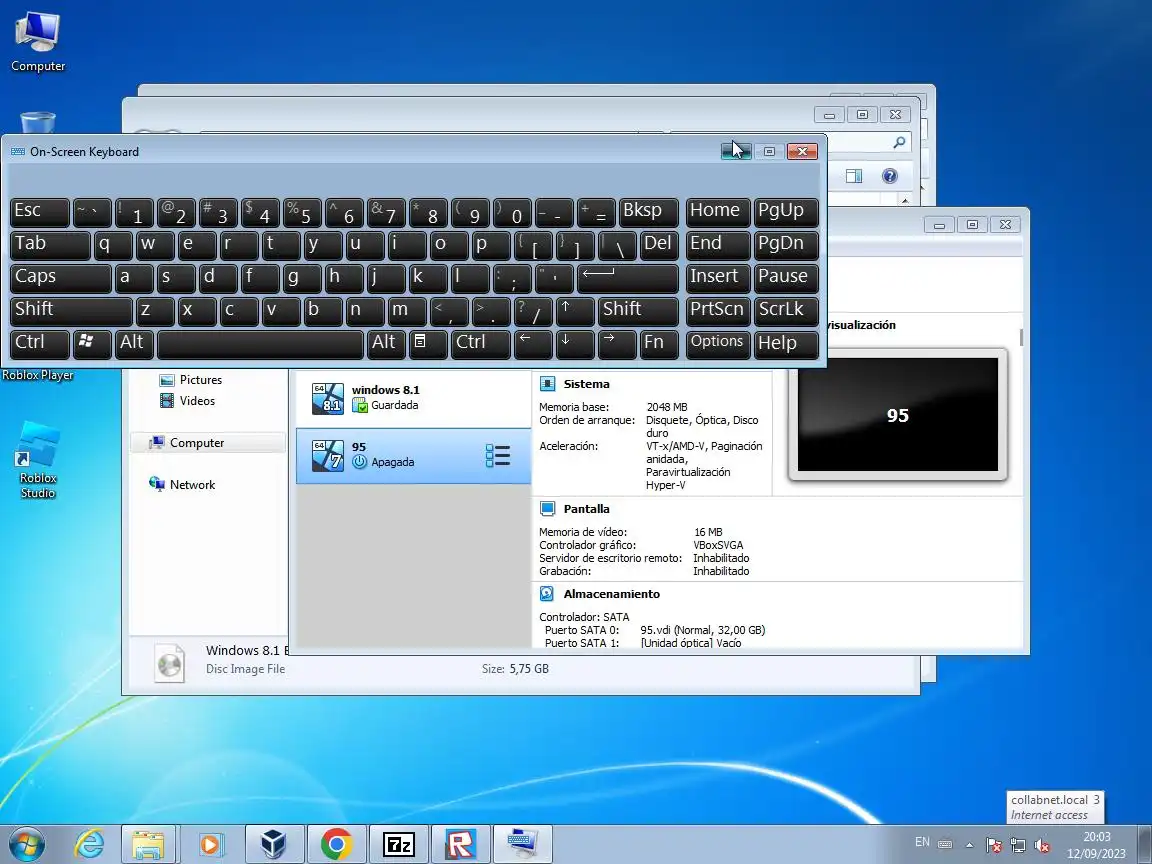Open Pictures in the navigation pane
The height and width of the screenshot is (864, 1152).
[x=191, y=380]
